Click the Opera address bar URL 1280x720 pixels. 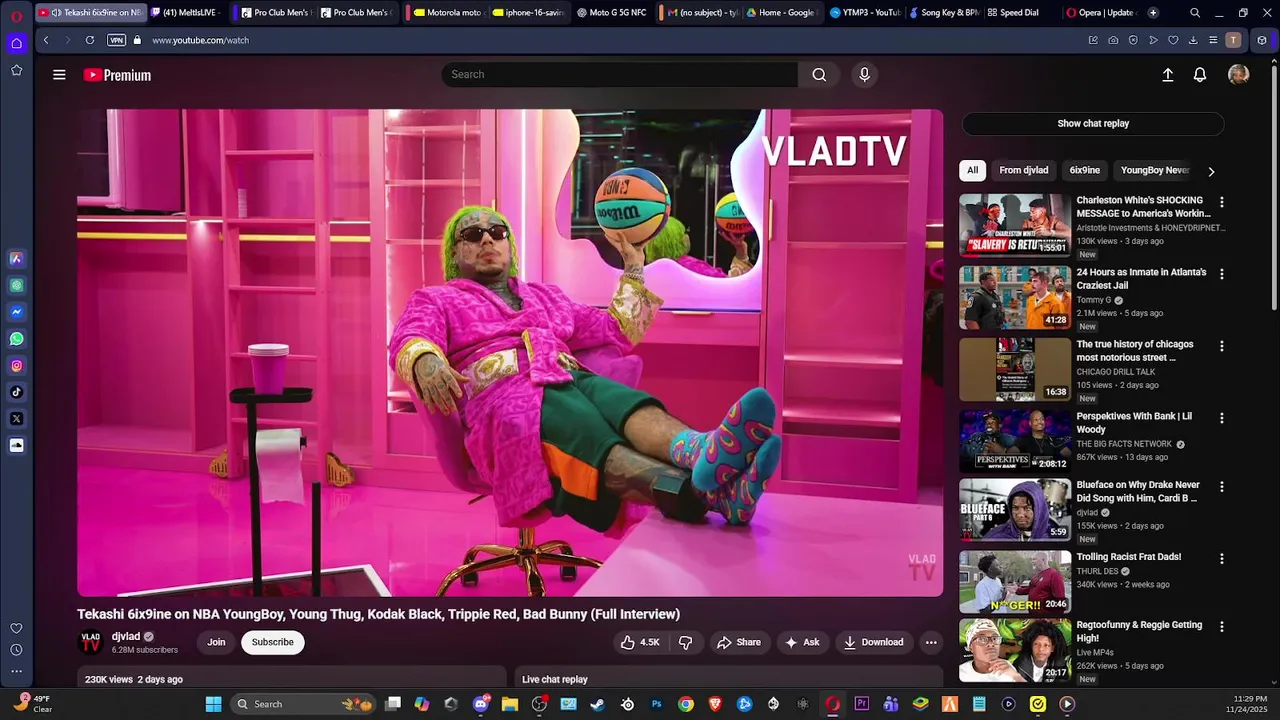(x=200, y=40)
